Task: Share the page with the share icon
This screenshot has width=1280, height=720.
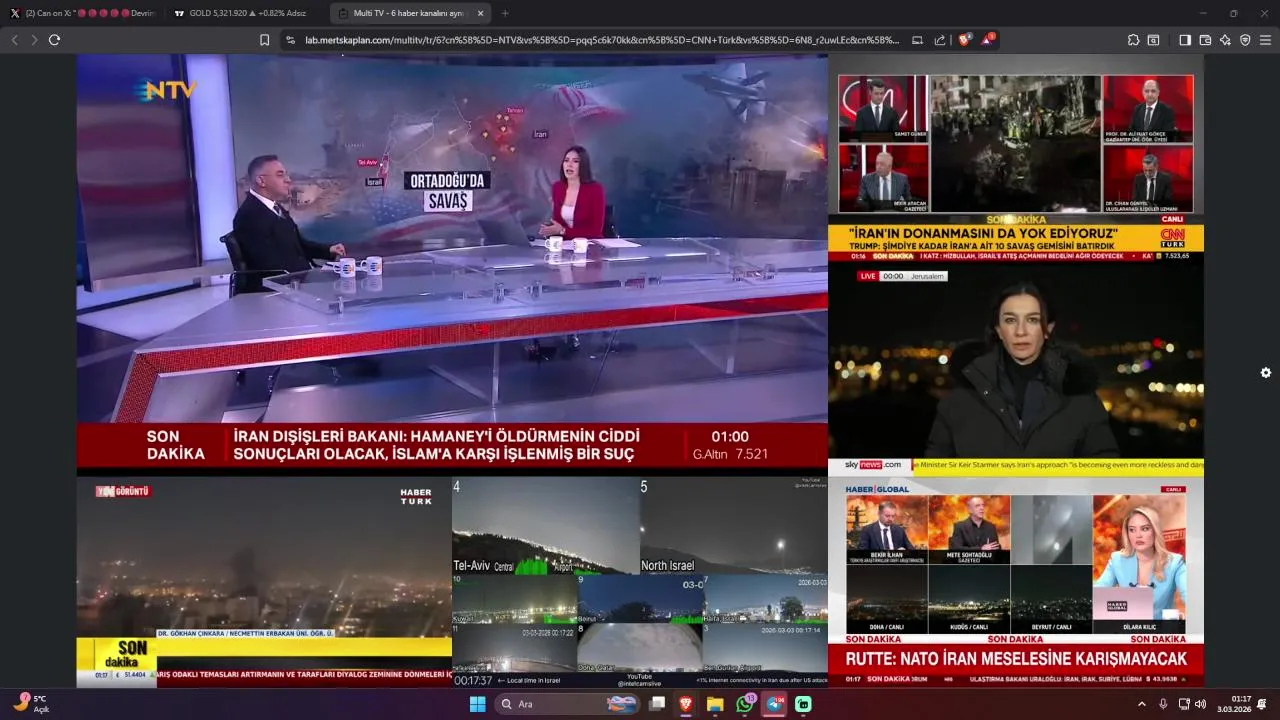Action: [x=940, y=40]
